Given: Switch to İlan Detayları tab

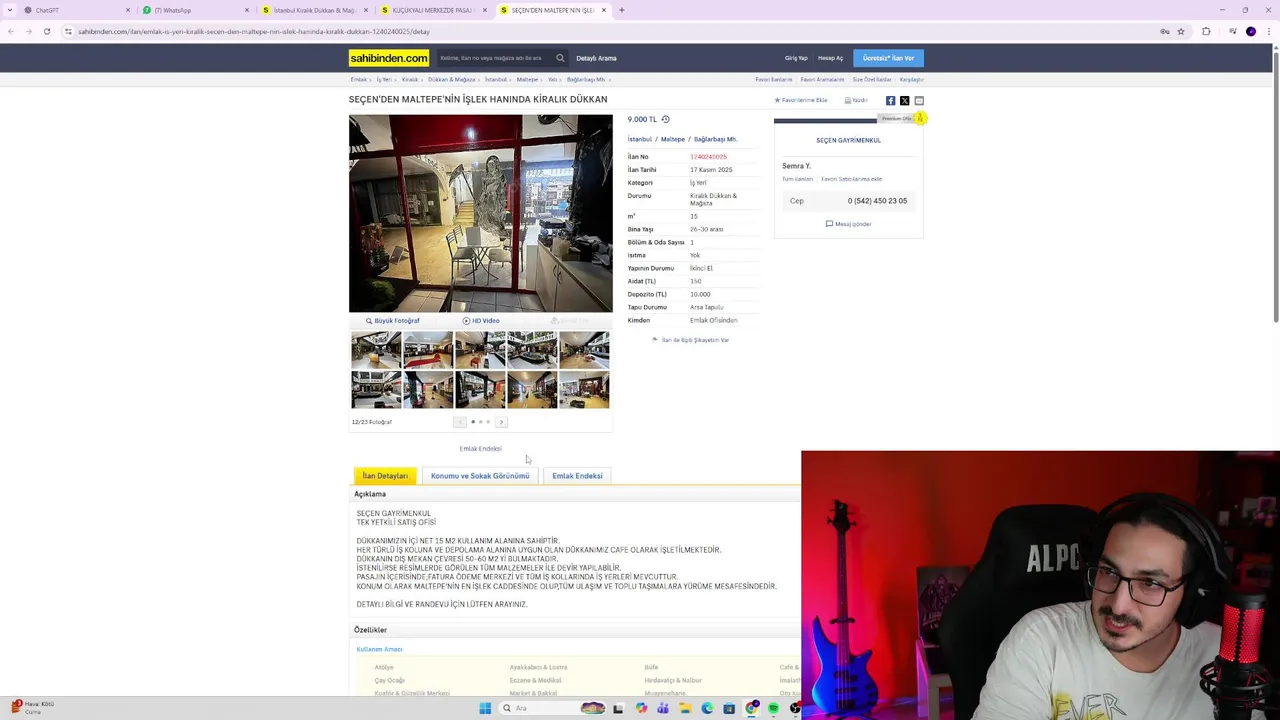Looking at the screenshot, I should [x=385, y=476].
